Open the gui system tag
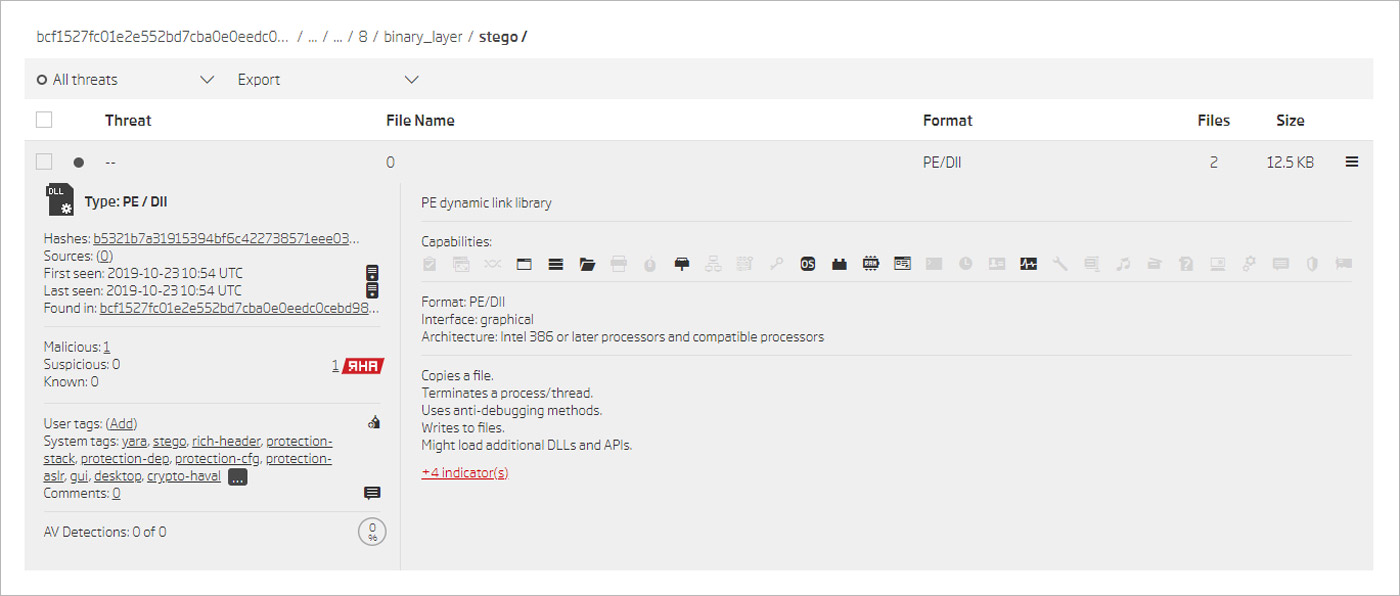The height and width of the screenshot is (596, 1400). [x=79, y=476]
